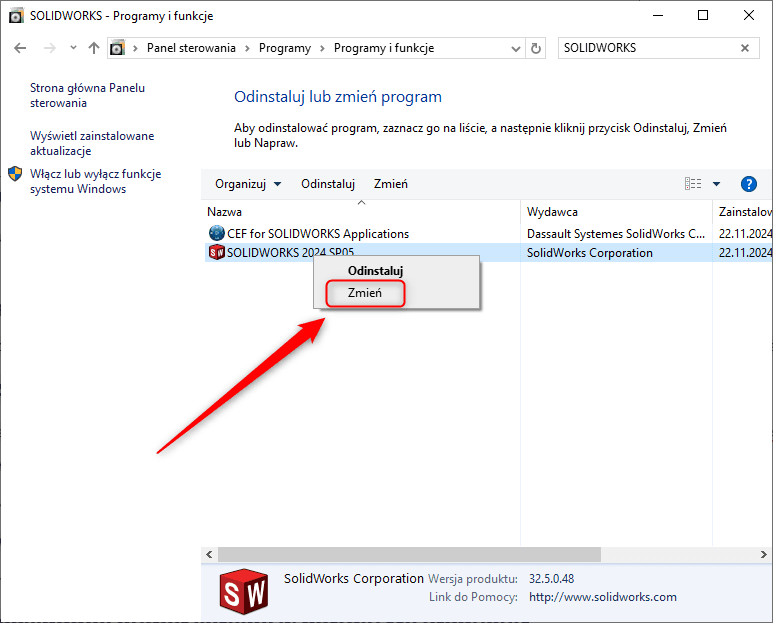The image size is (773, 623).
Task: Click SolidWorks Corporation publisher cell
Action: click(x=590, y=253)
